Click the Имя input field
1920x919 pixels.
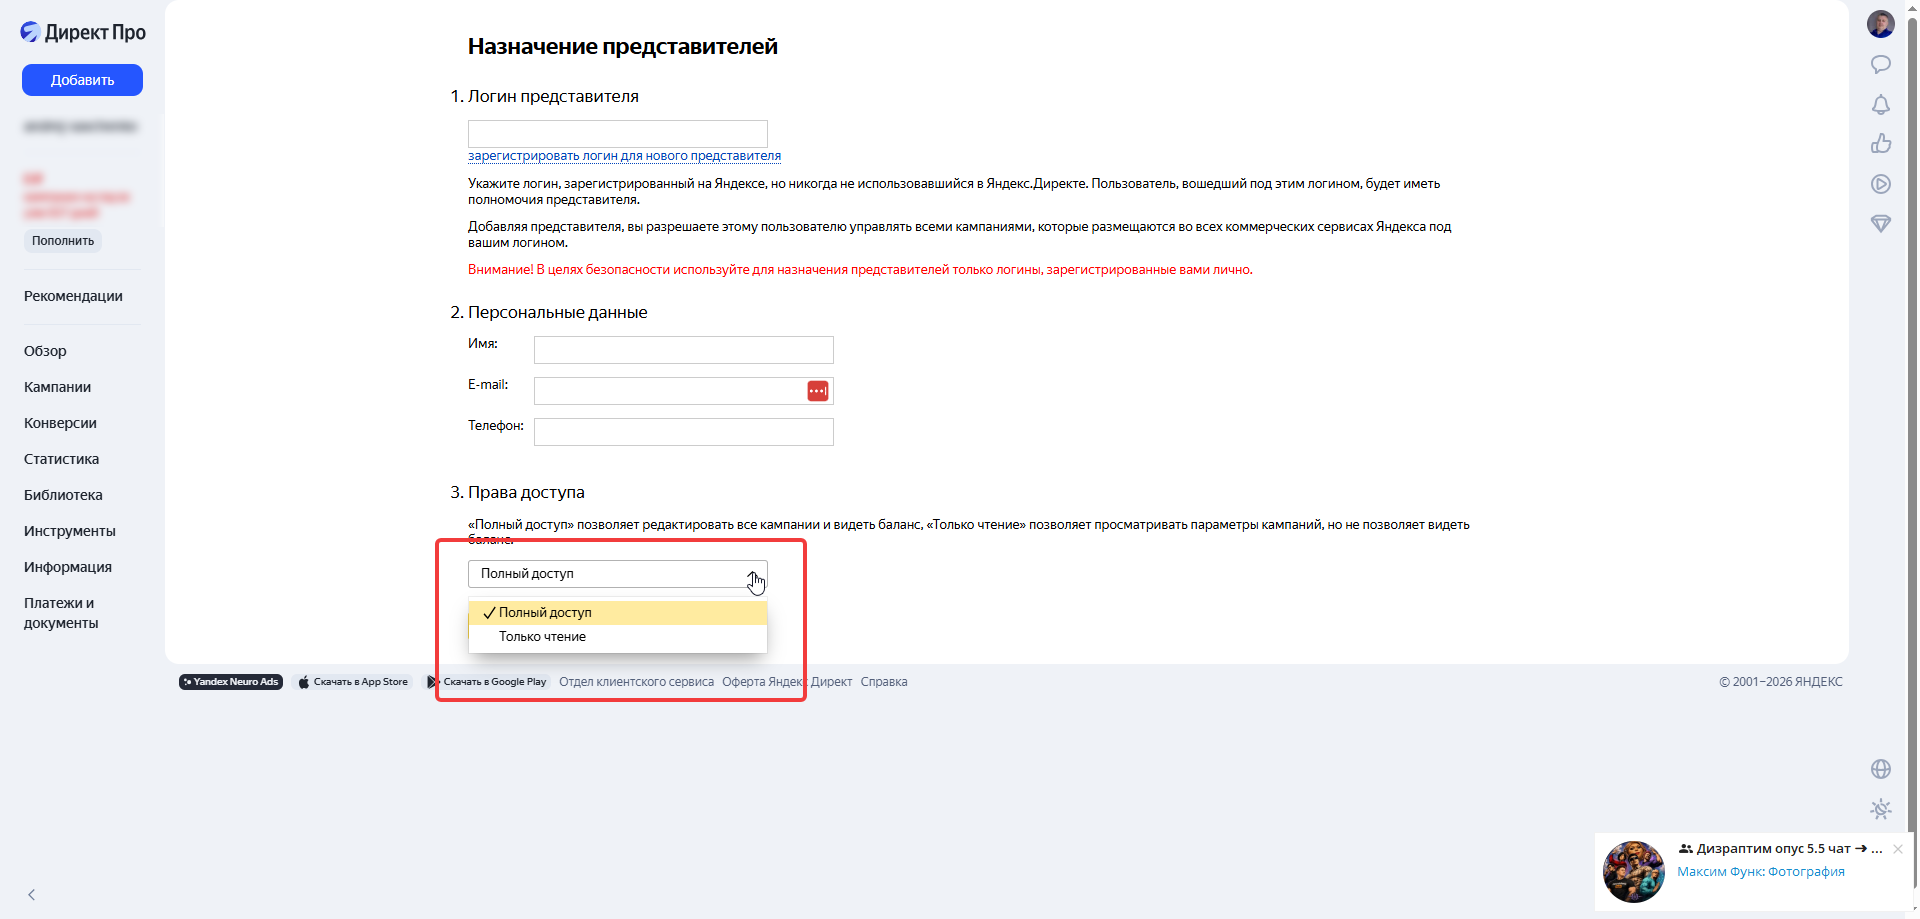click(684, 350)
